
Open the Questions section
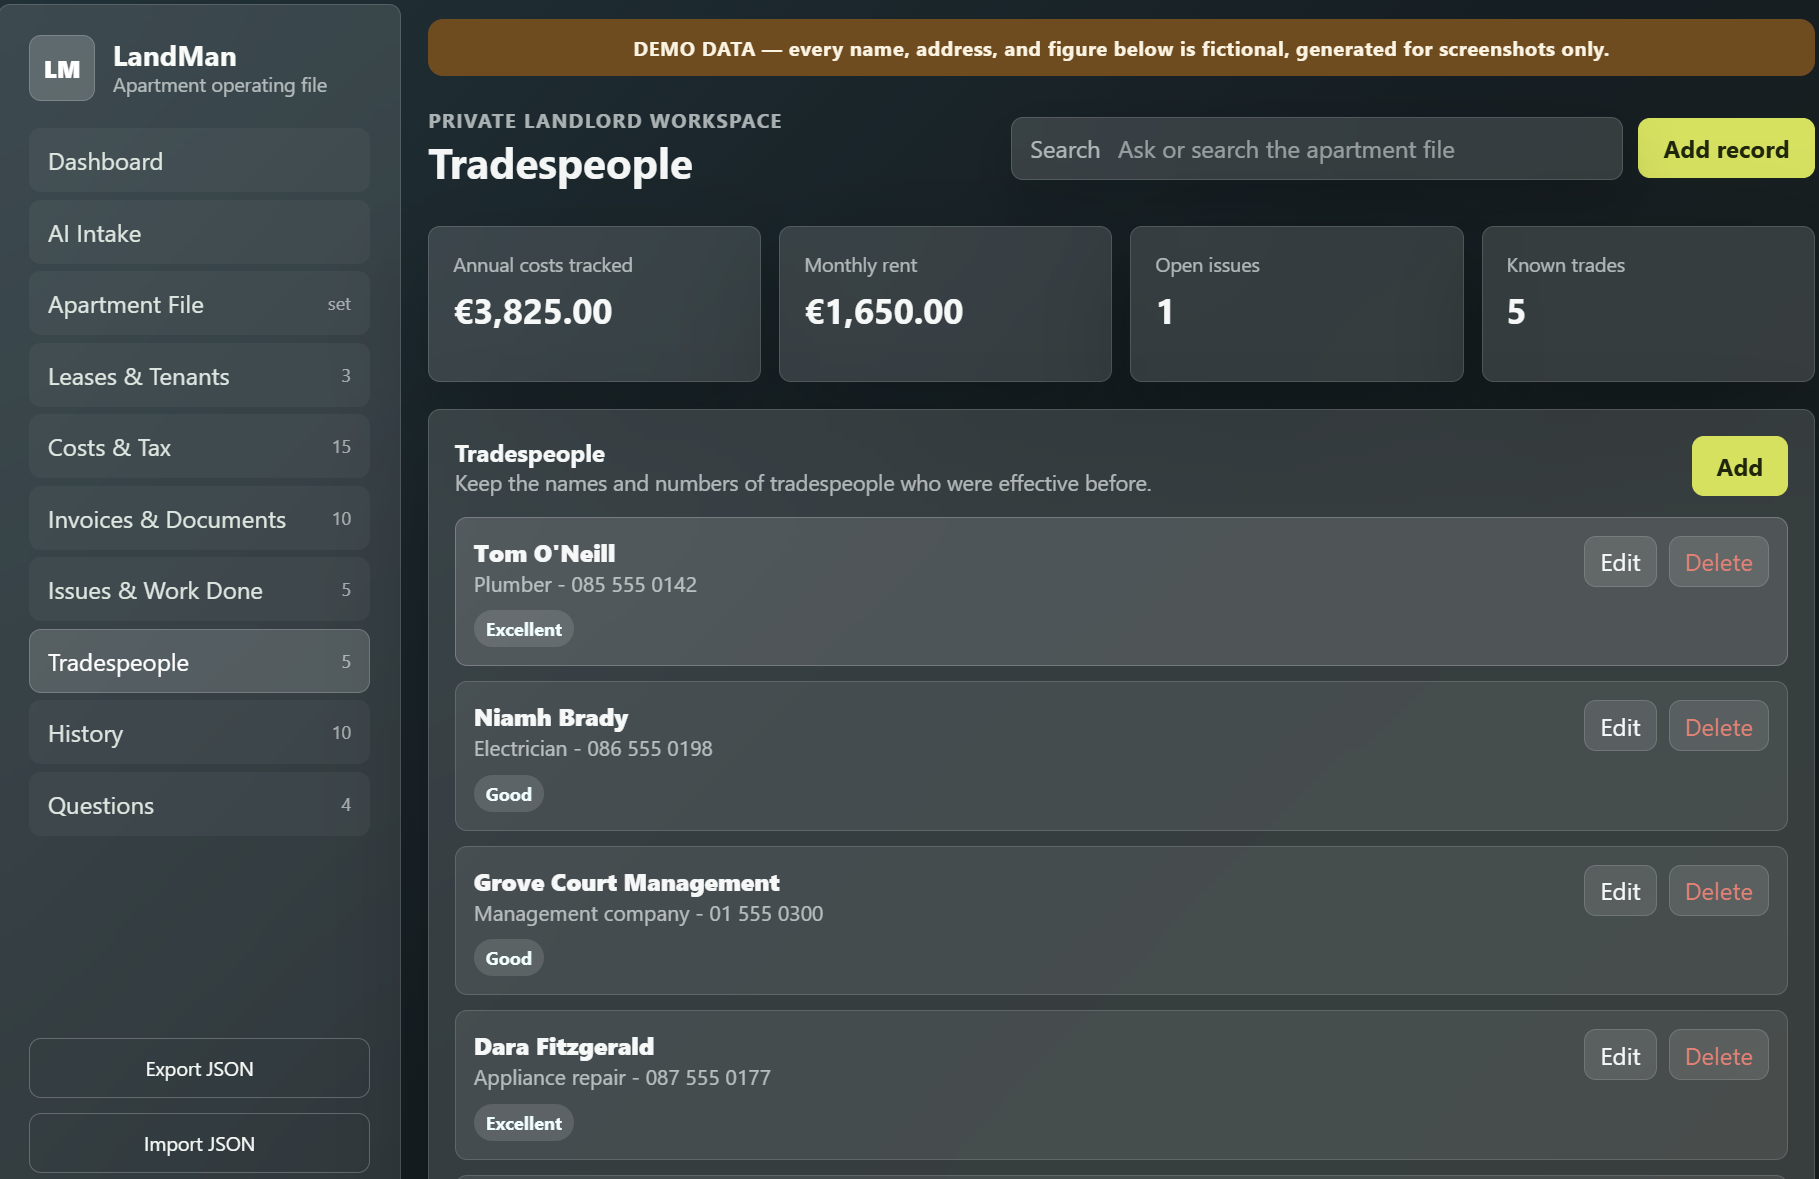(199, 805)
